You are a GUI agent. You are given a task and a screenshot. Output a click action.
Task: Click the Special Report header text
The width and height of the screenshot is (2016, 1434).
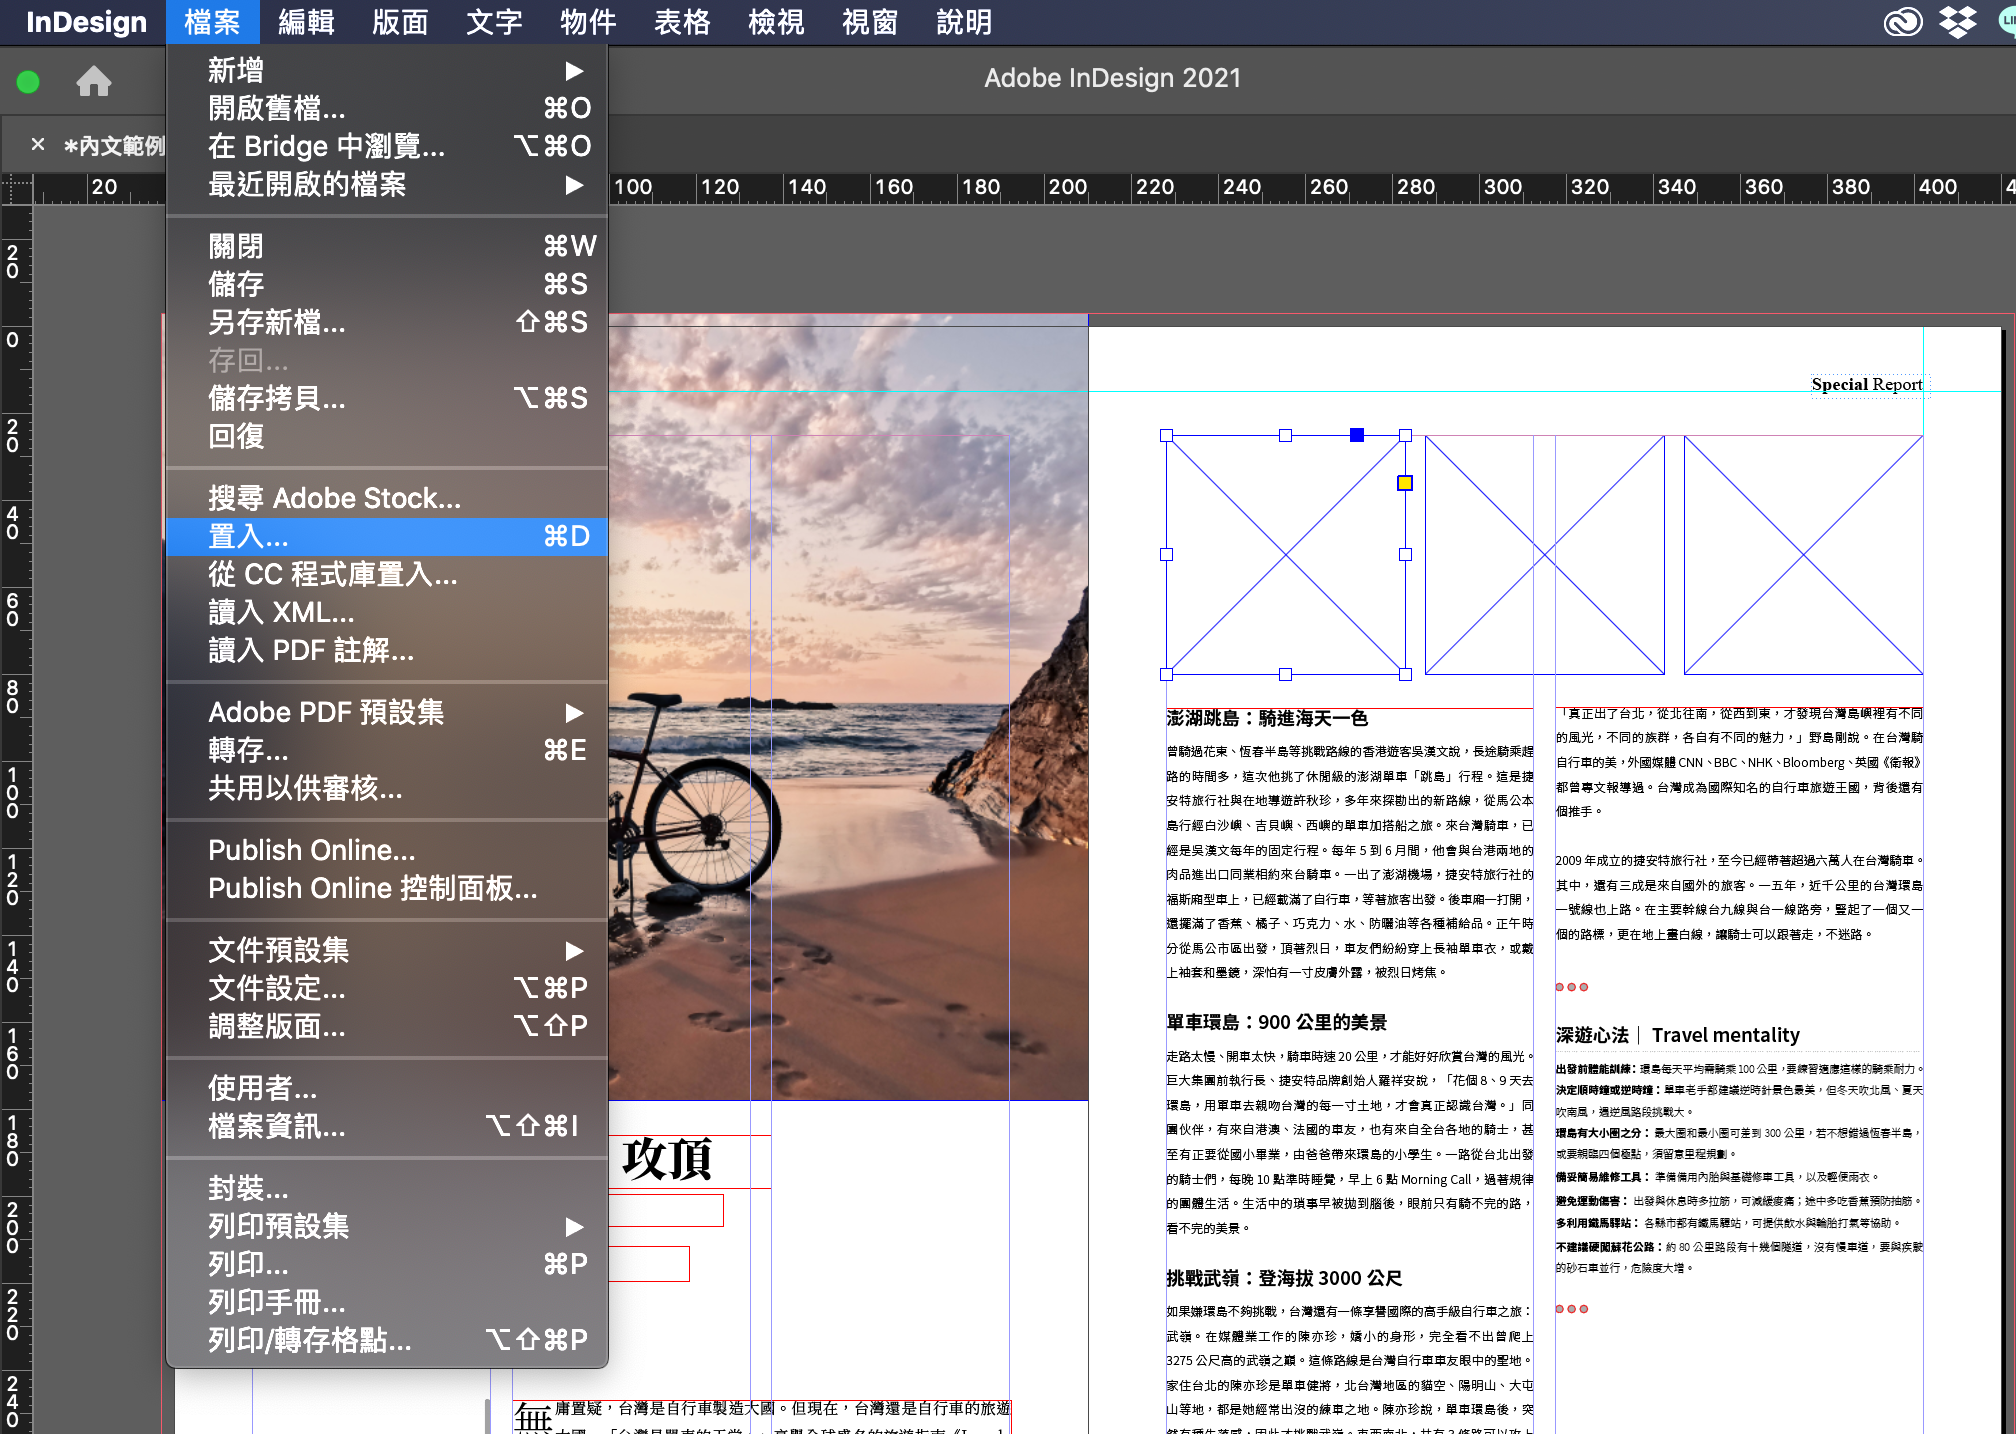pyautogui.click(x=1866, y=385)
